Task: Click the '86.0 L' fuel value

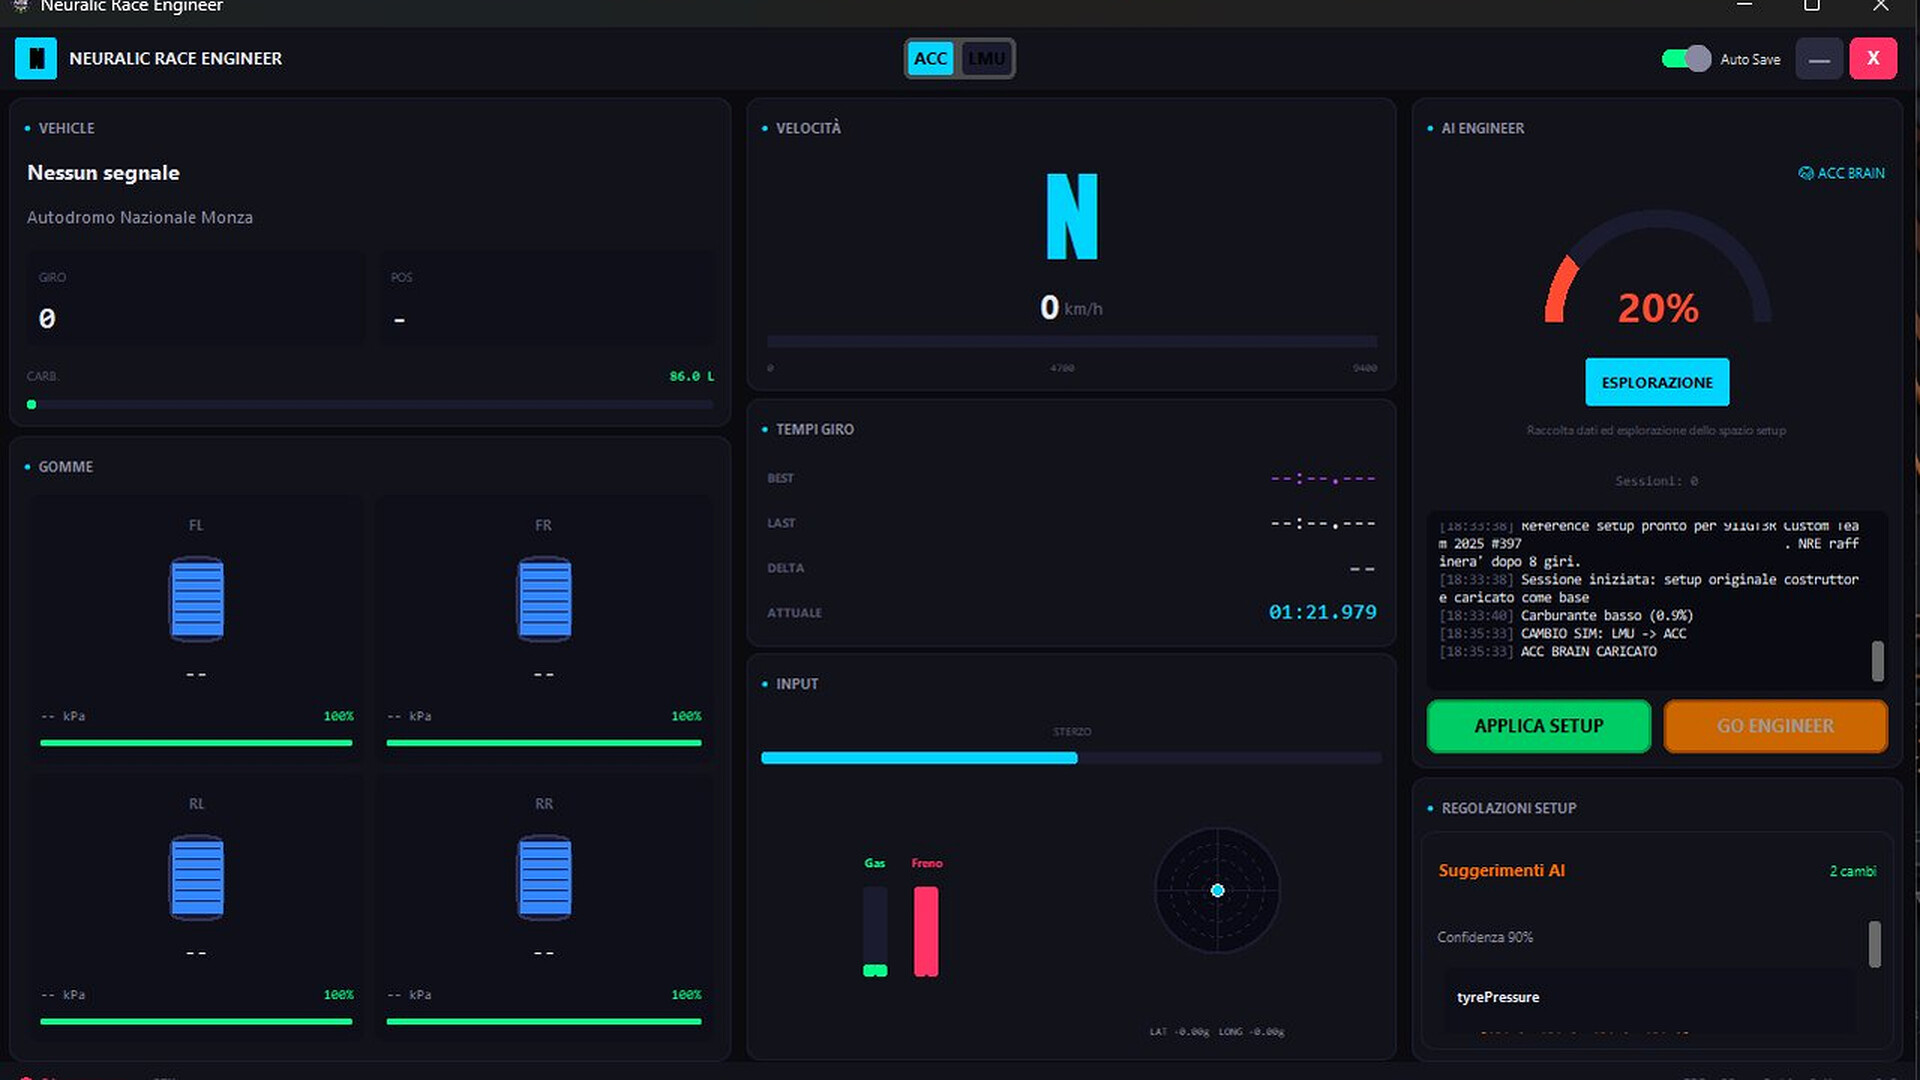Action: (x=692, y=376)
